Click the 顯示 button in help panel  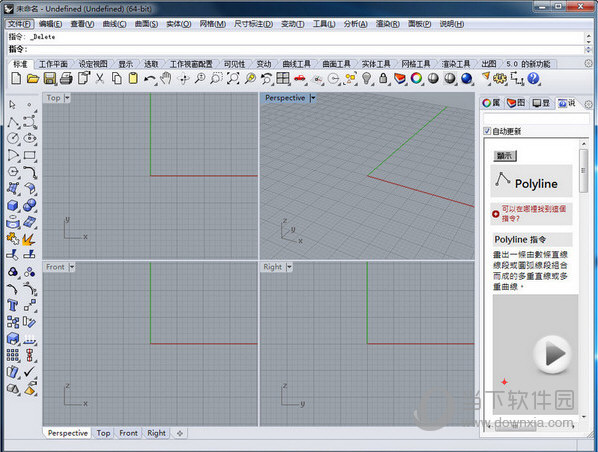pyautogui.click(x=505, y=156)
